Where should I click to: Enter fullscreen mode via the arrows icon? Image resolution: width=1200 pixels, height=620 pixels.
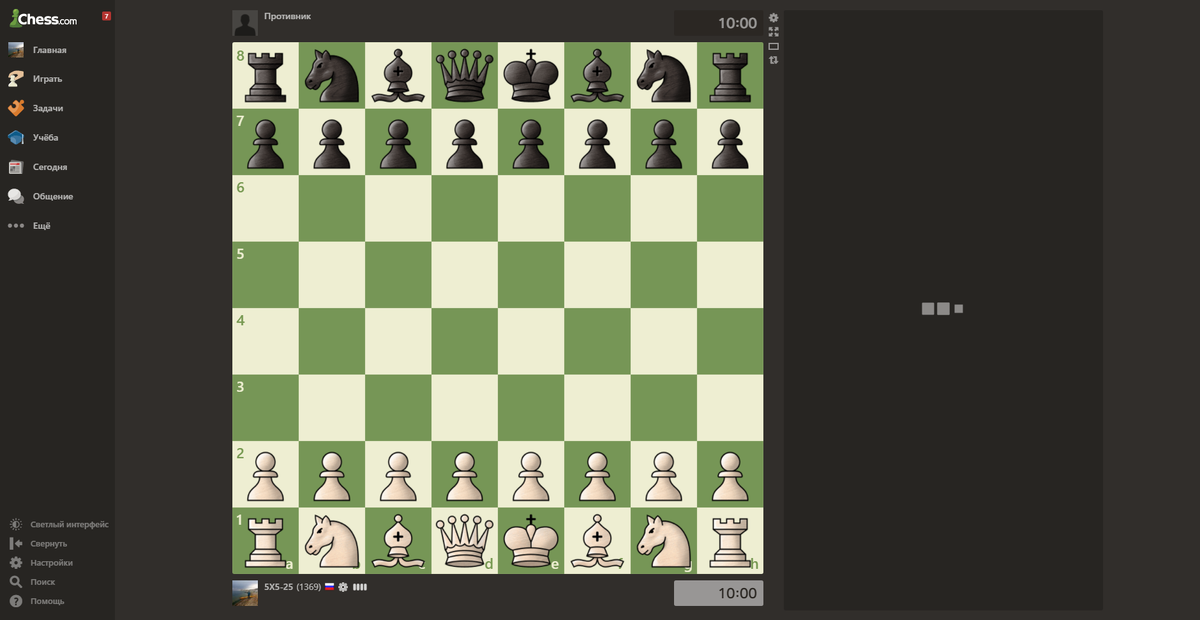(x=773, y=32)
